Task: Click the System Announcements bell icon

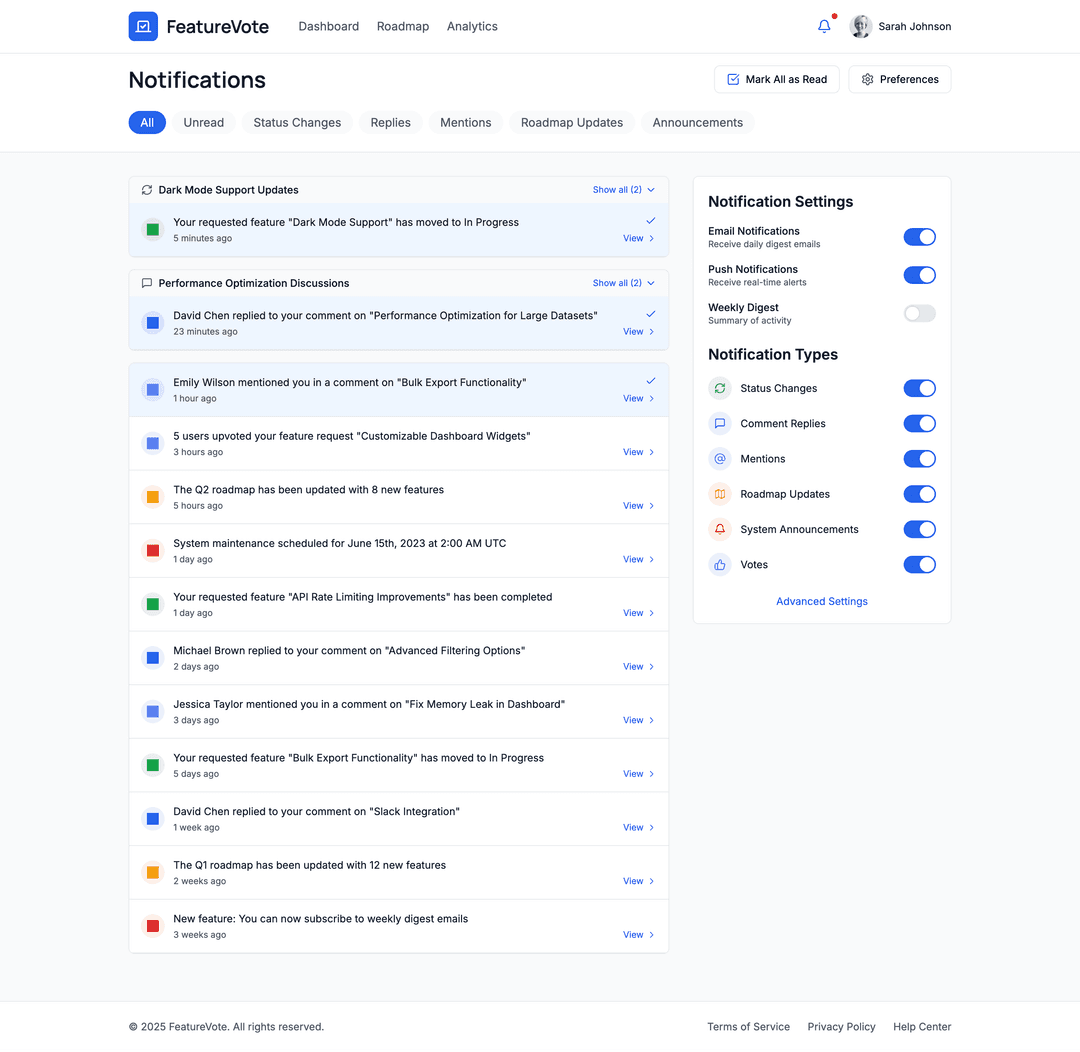Action: click(719, 529)
